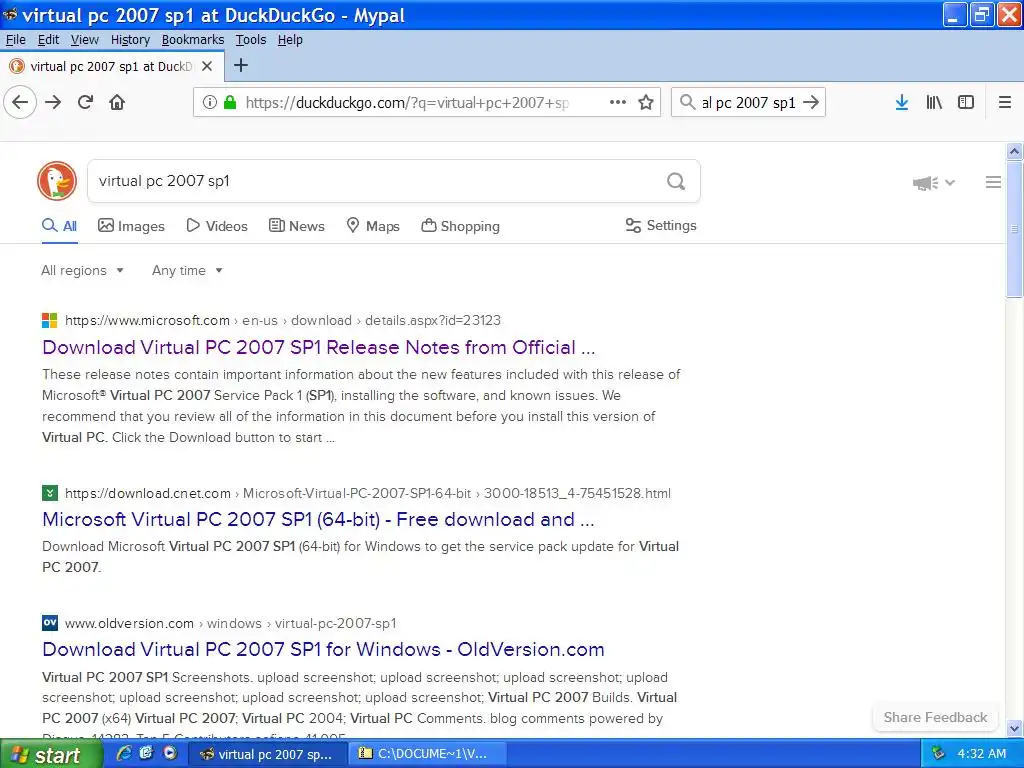This screenshot has width=1024, height=768.
Task: Focus the browser address bar URL
Action: [x=407, y=102]
